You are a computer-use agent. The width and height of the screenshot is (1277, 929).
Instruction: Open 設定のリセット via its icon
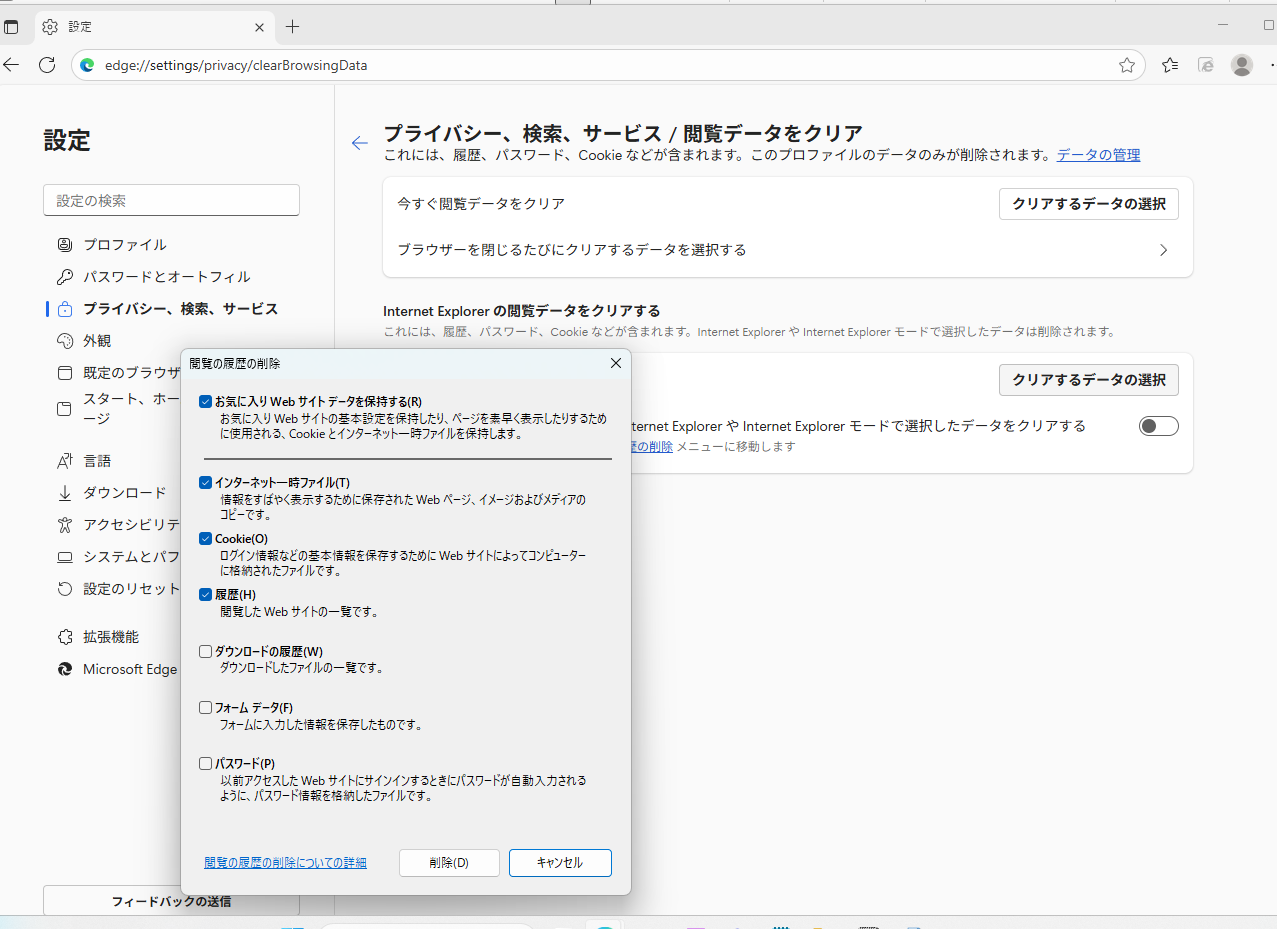[x=65, y=589]
